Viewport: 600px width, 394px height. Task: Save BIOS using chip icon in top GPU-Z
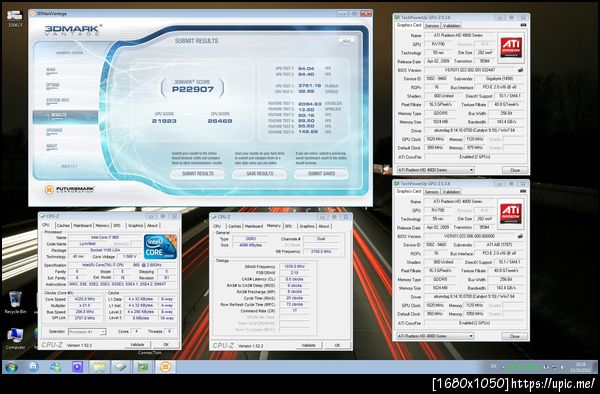point(520,70)
